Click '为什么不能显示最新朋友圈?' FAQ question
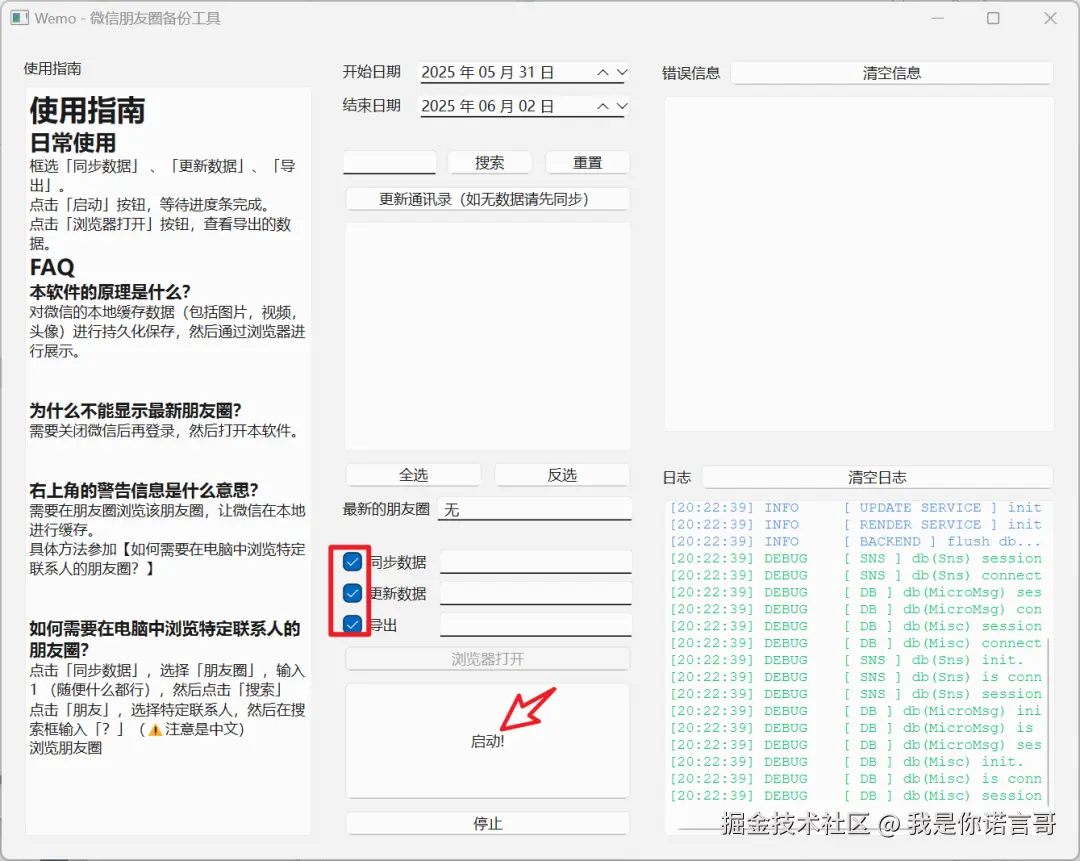 [135, 411]
